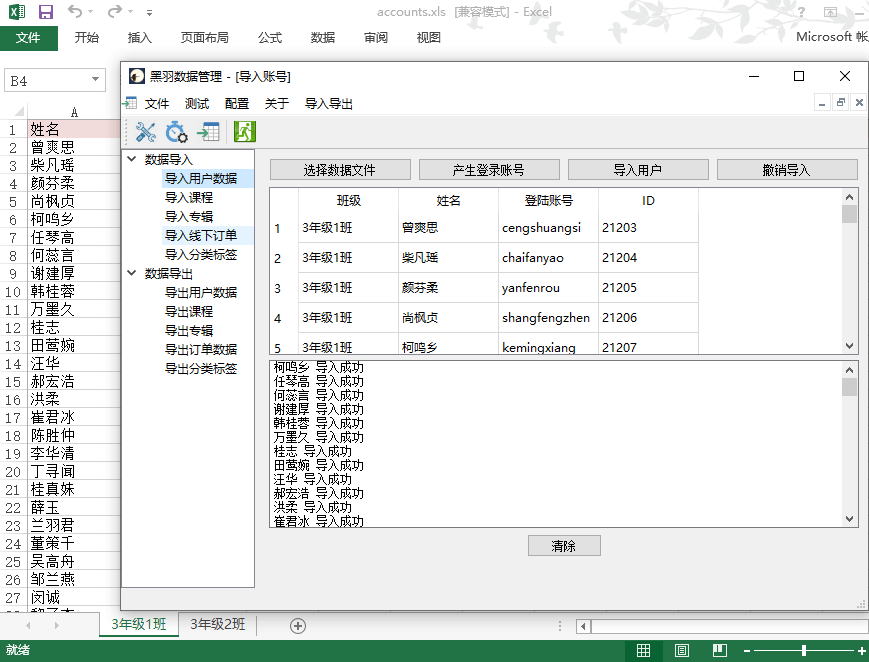Viewport: 869px width, 662px height.
Task: Select 导入线下订单 in the tree
Action: click(201, 236)
